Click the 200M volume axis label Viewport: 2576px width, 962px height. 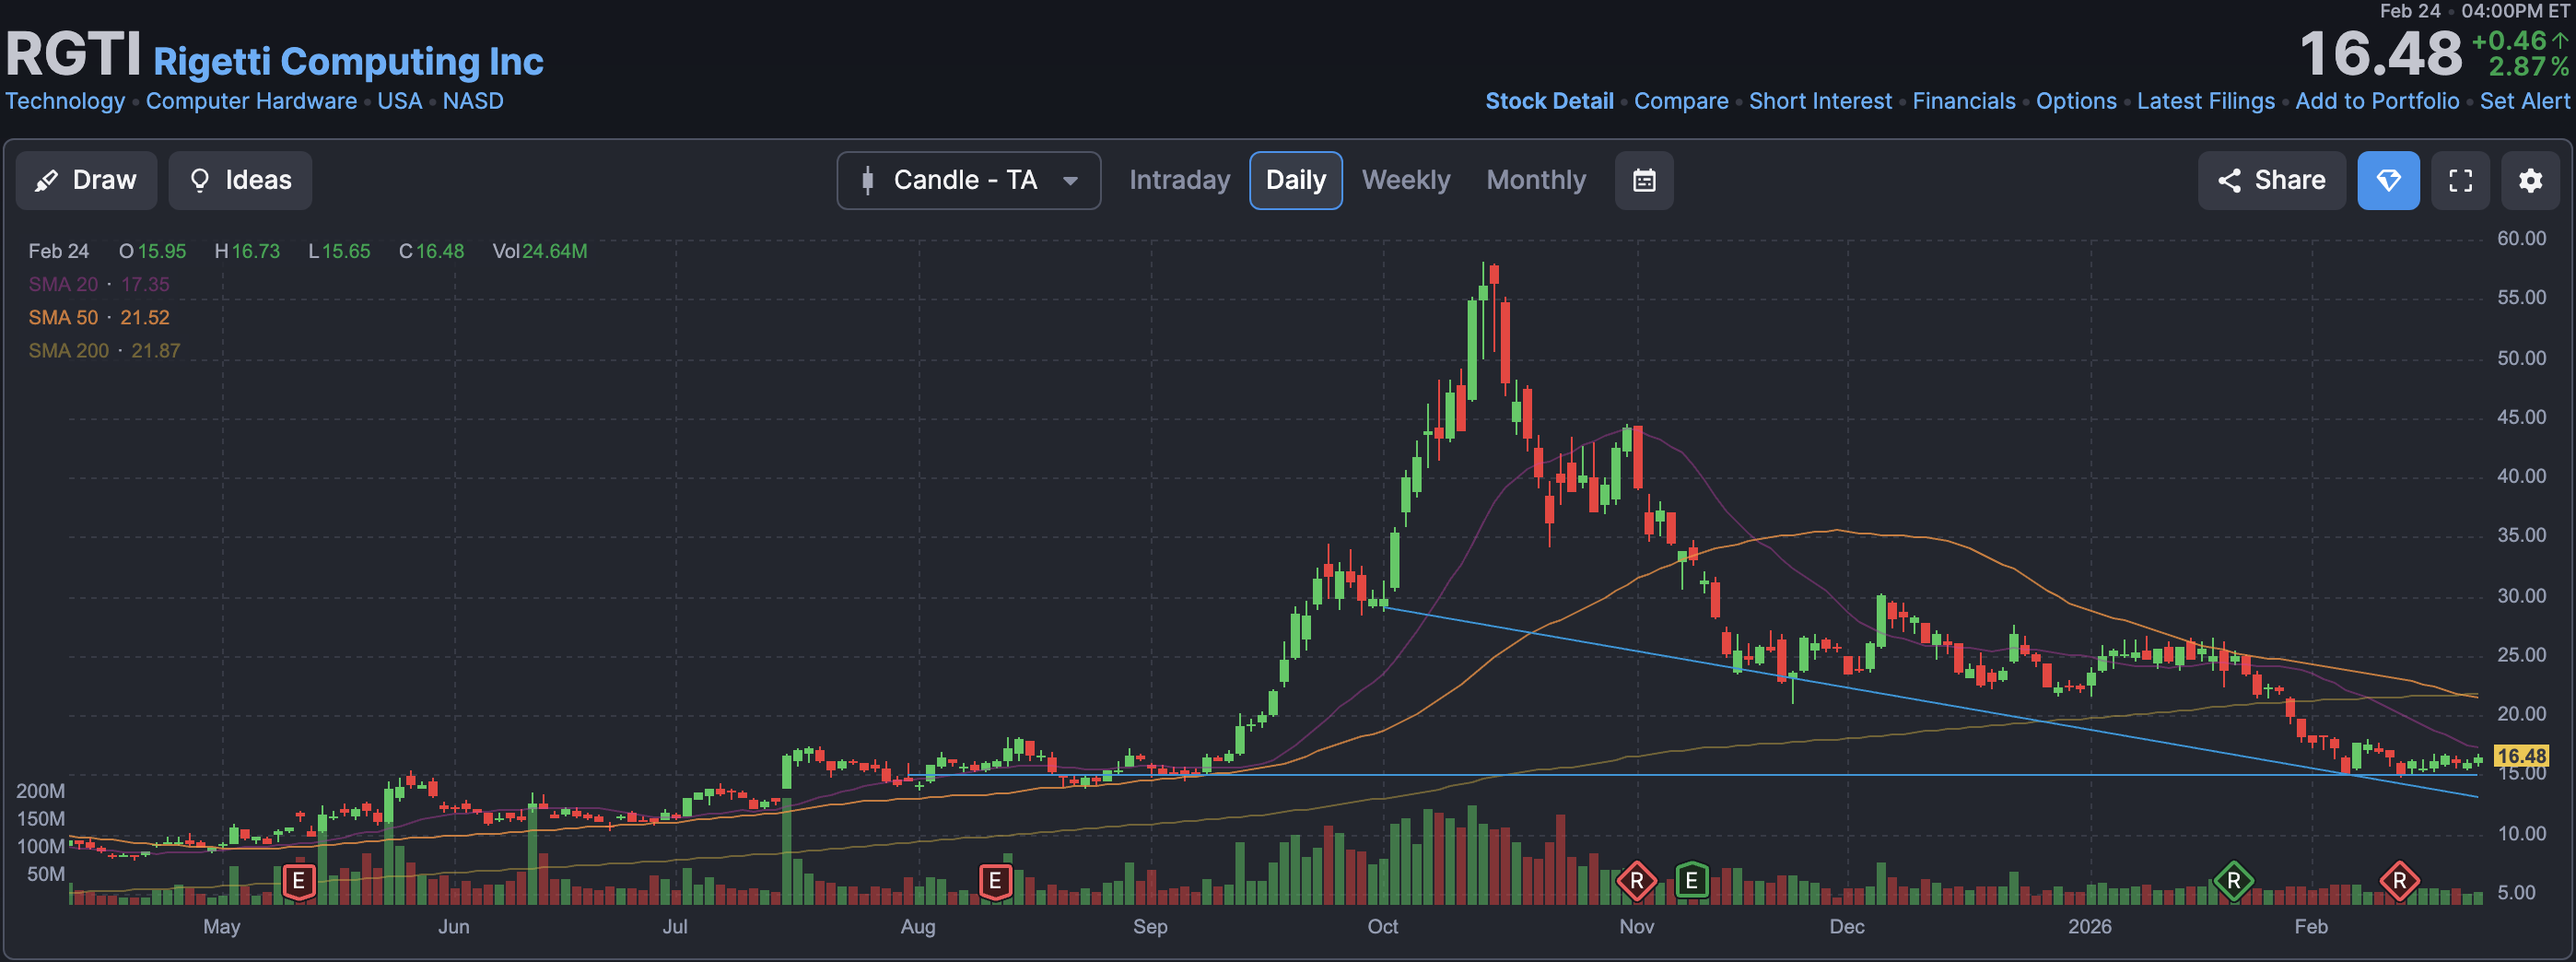[40, 791]
